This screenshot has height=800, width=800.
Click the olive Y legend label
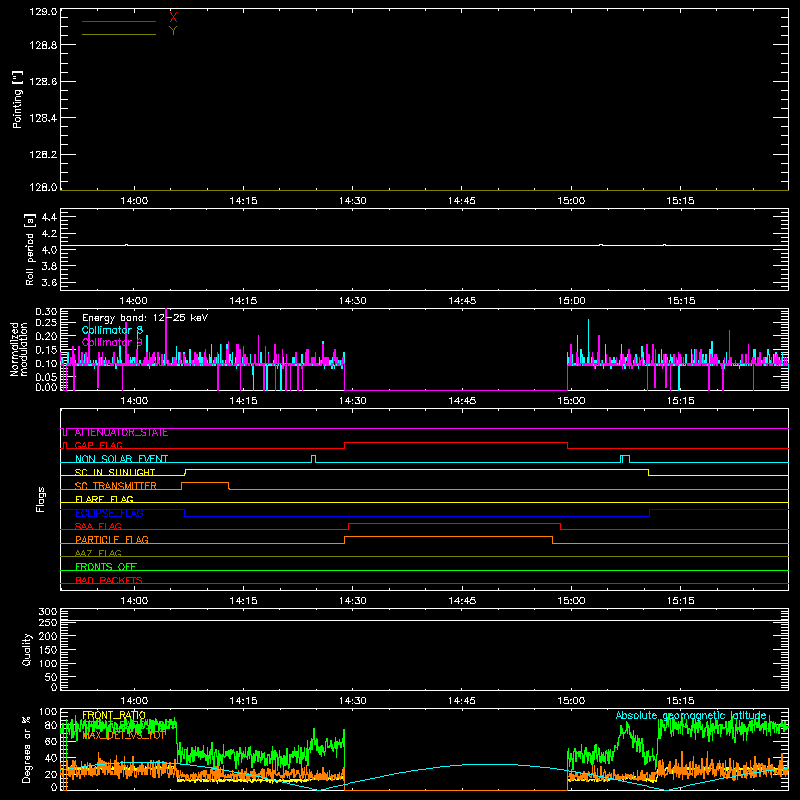(x=173, y=31)
